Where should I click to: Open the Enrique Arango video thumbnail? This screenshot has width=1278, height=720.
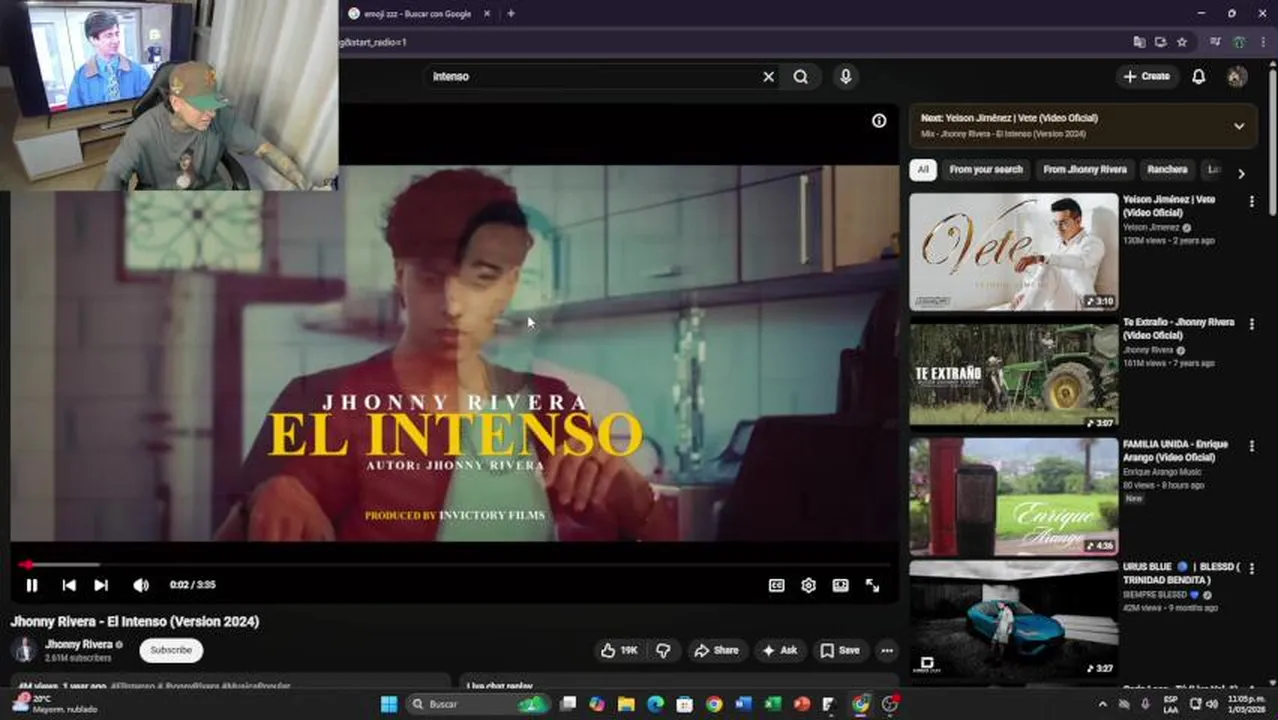click(x=1014, y=496)
